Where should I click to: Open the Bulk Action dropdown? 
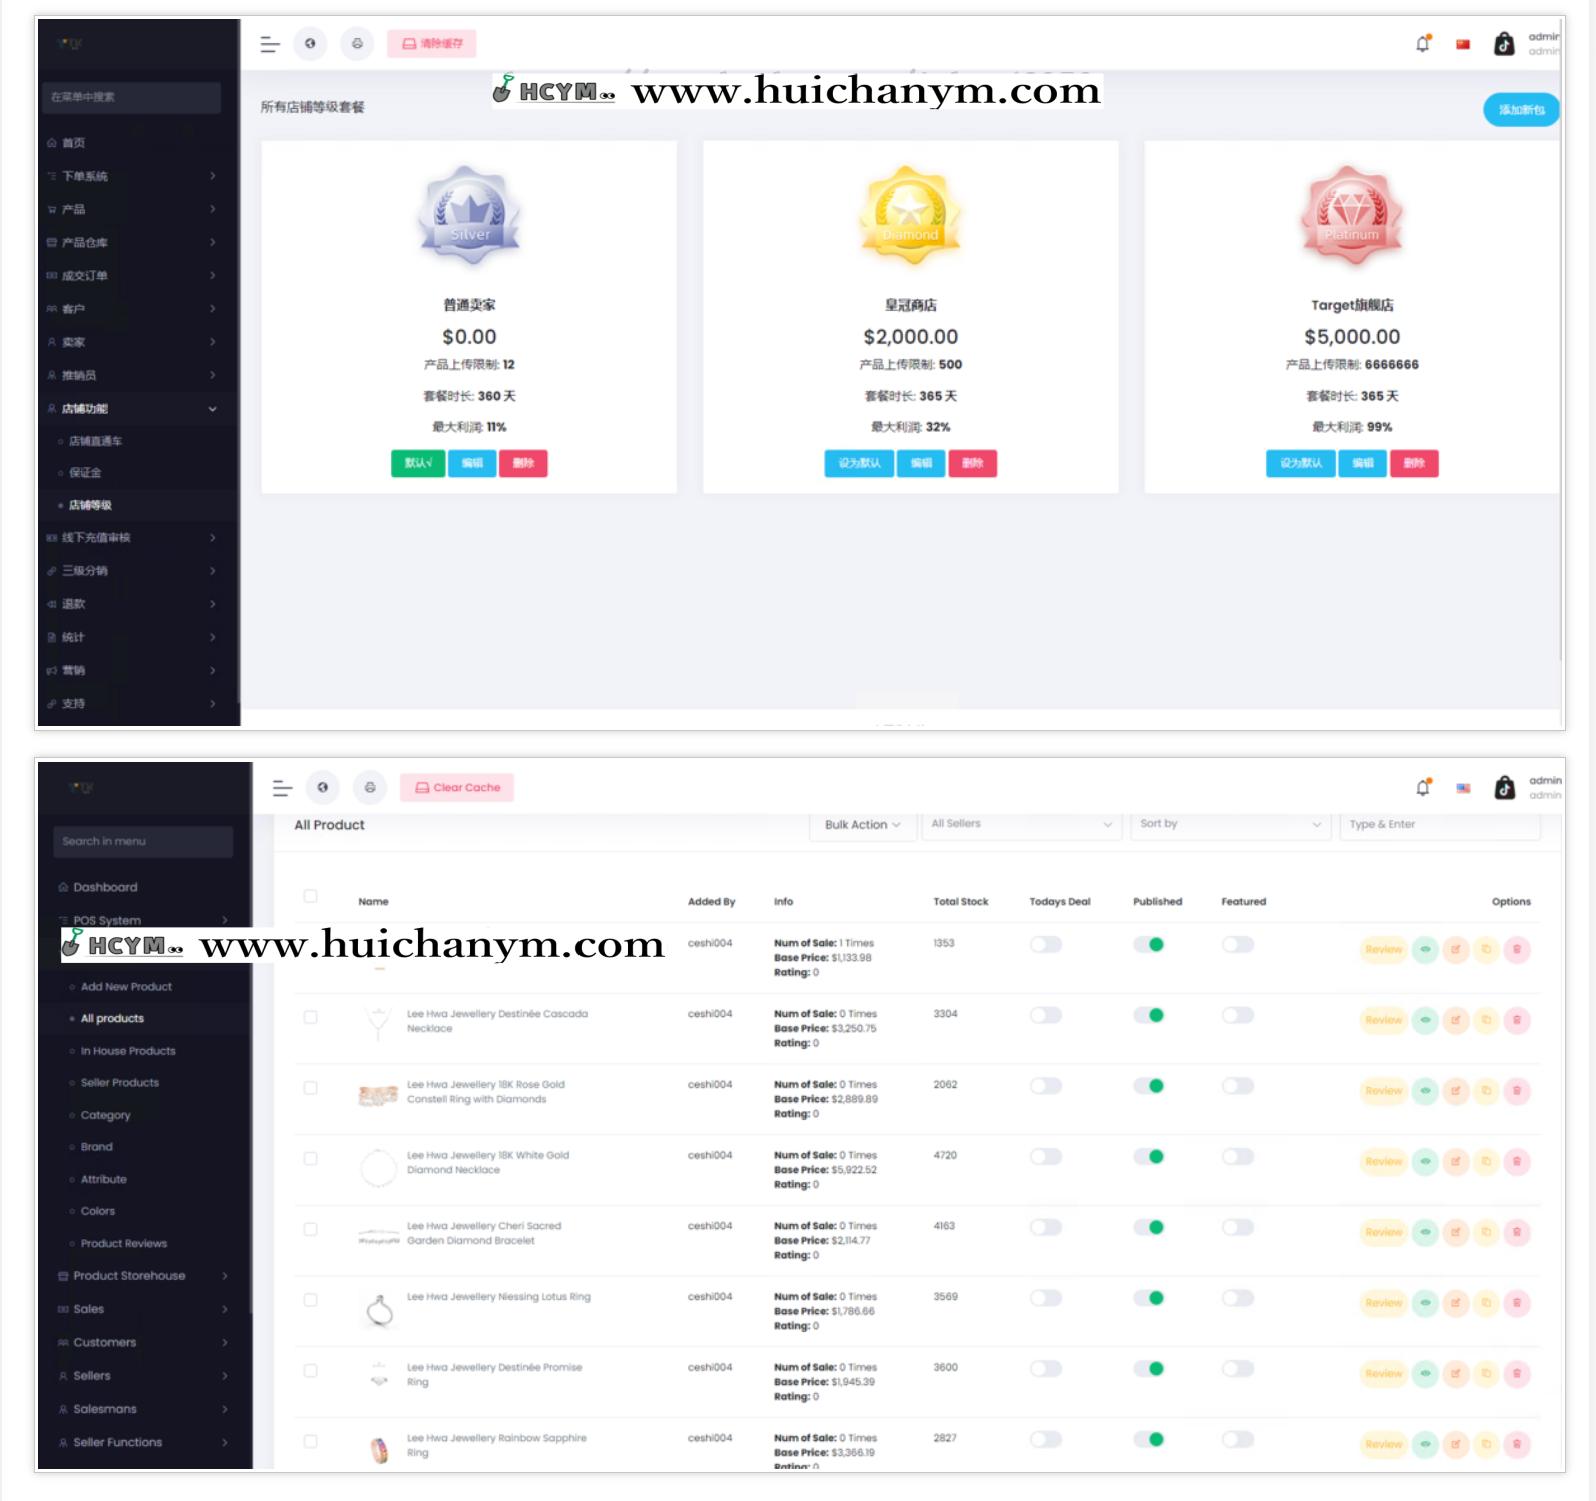(x=862, y=825)
